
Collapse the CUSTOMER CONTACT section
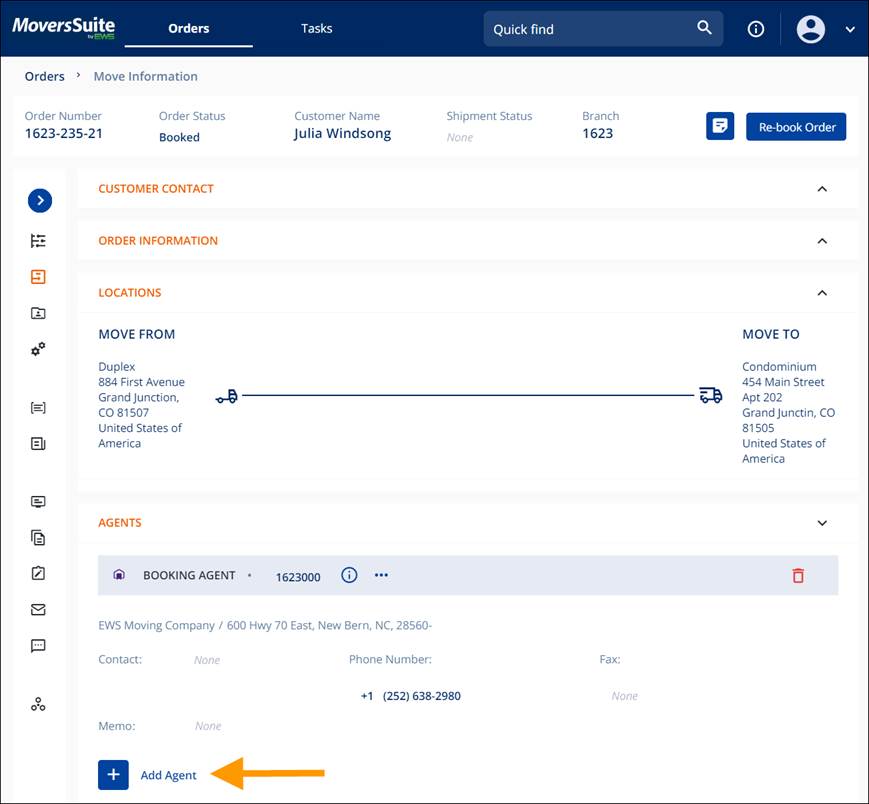click(822, 189)
